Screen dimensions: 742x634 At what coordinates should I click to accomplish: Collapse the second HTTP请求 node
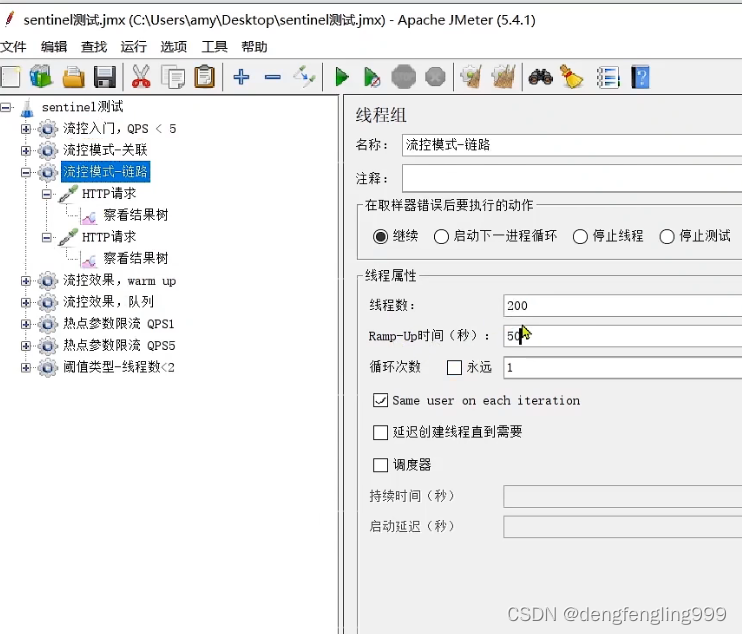46,237
